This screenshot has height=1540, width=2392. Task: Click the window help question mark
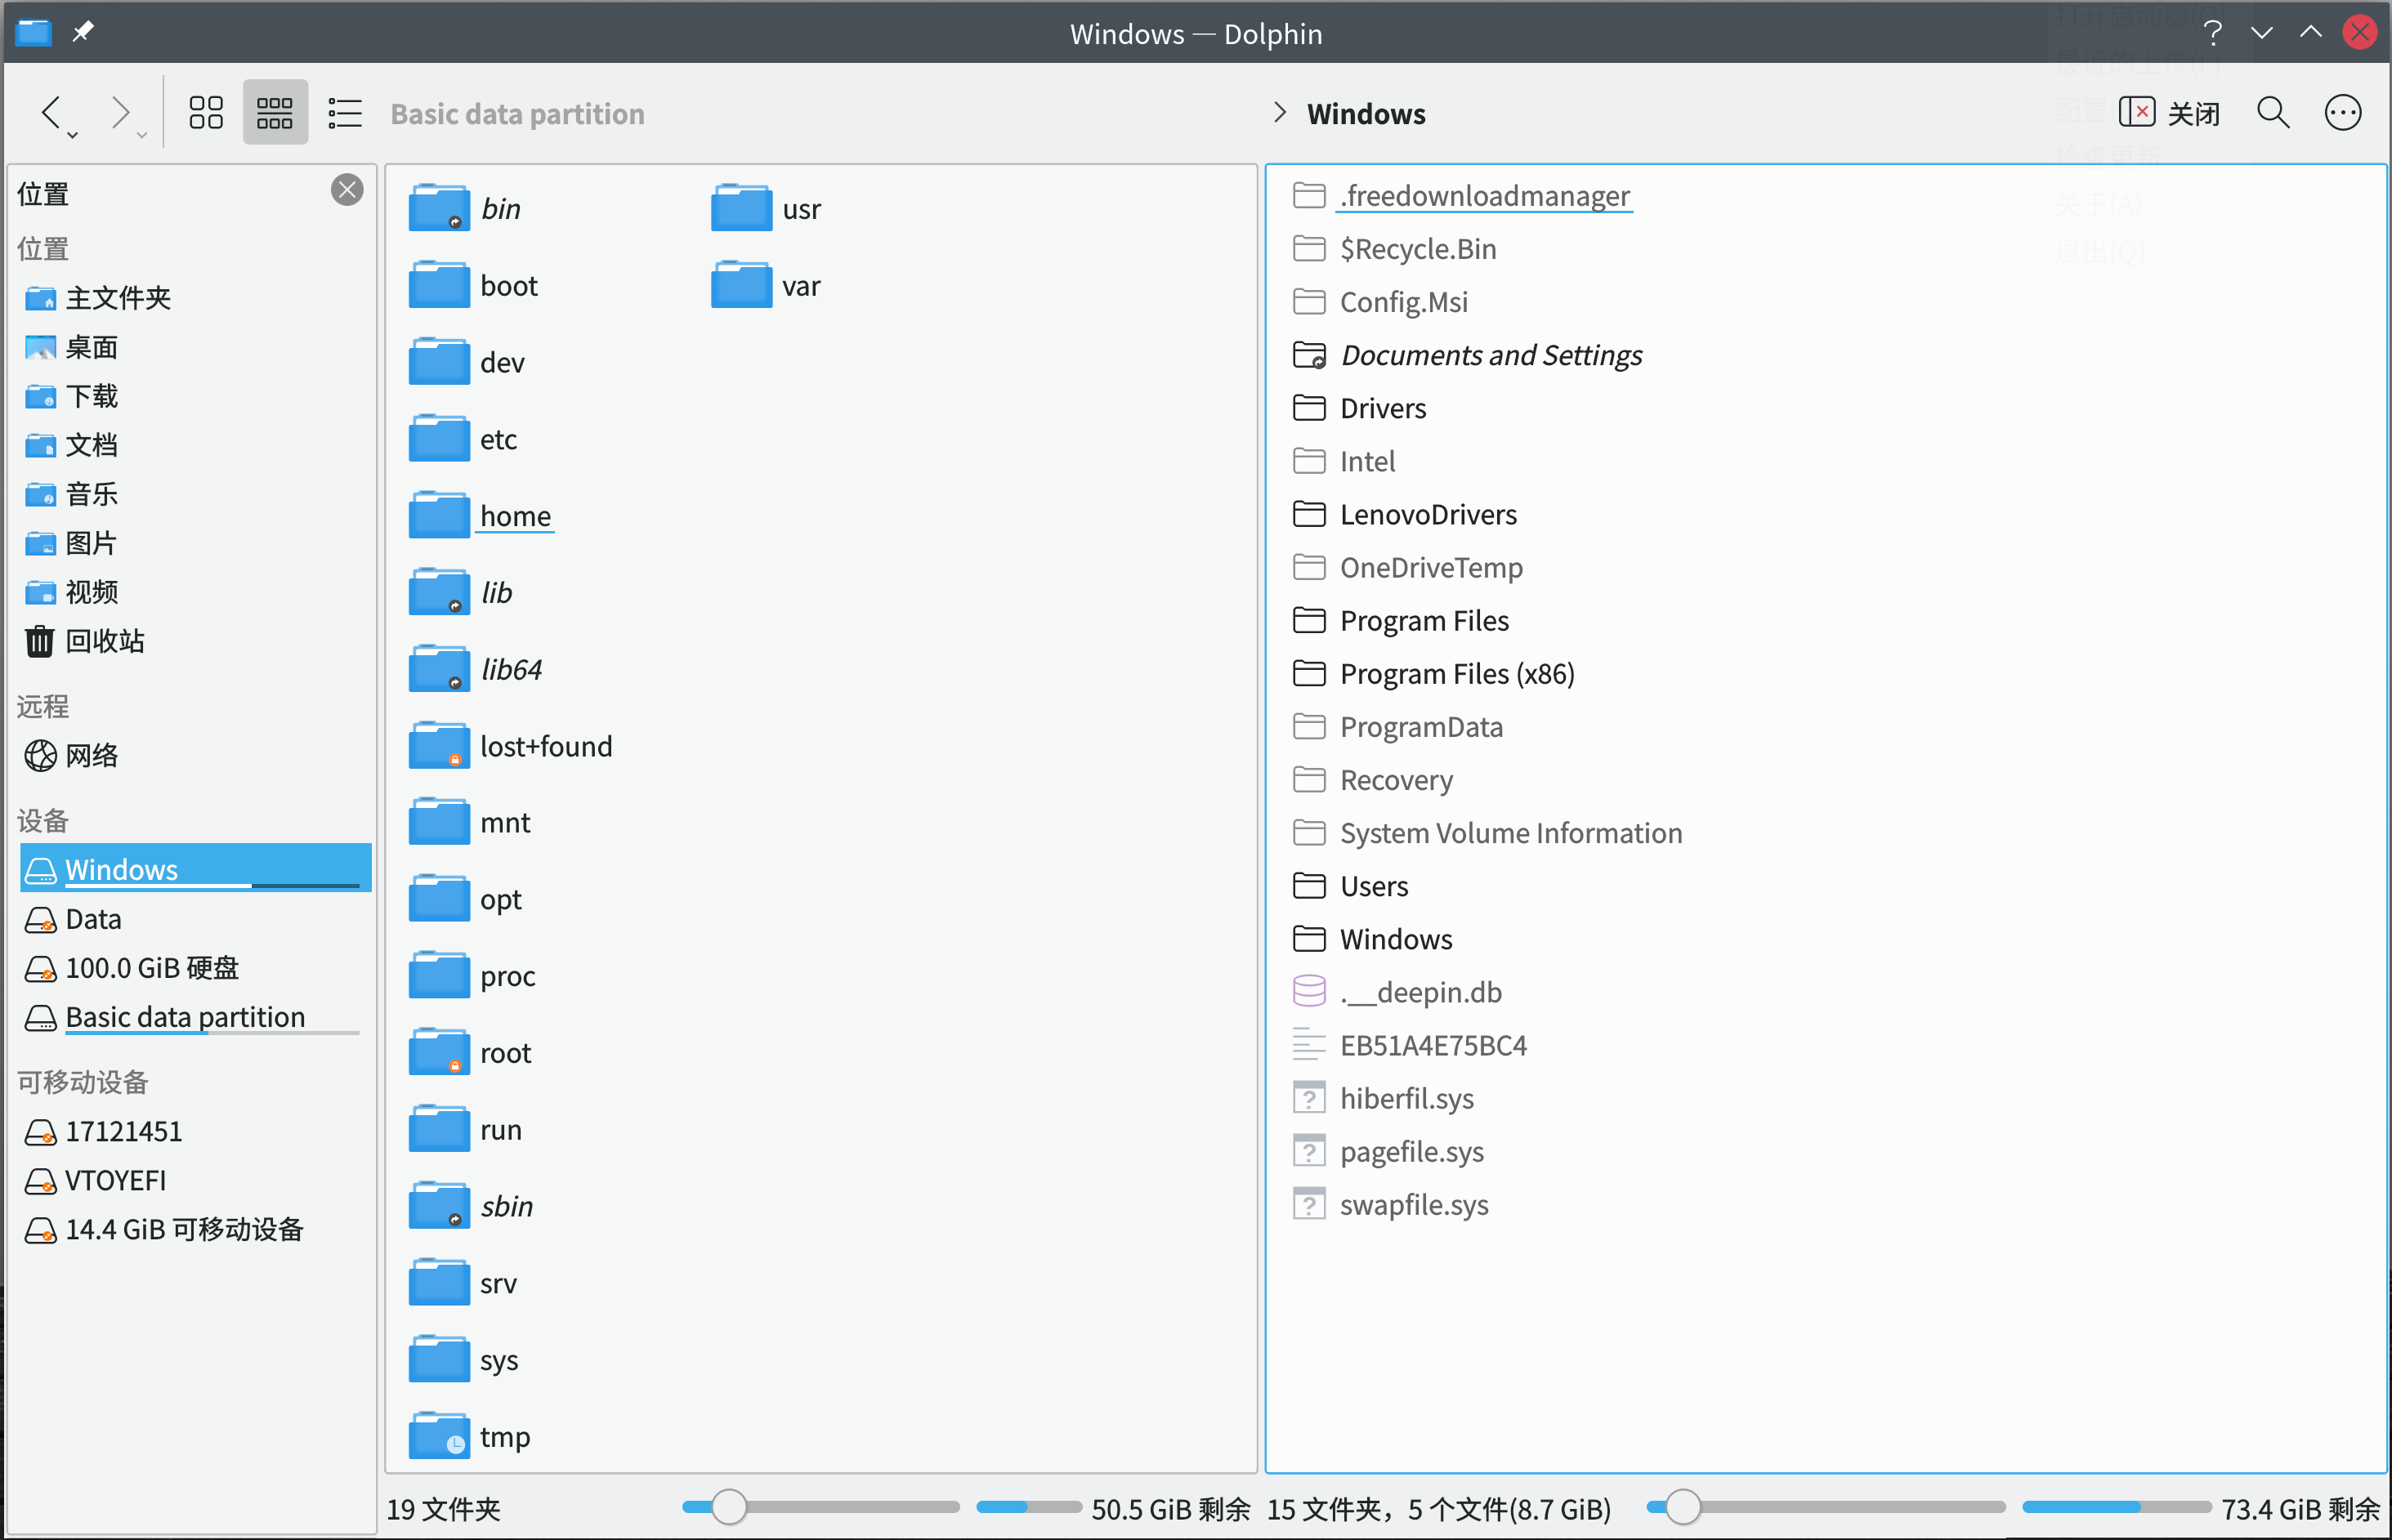[x=2212, y=33]
